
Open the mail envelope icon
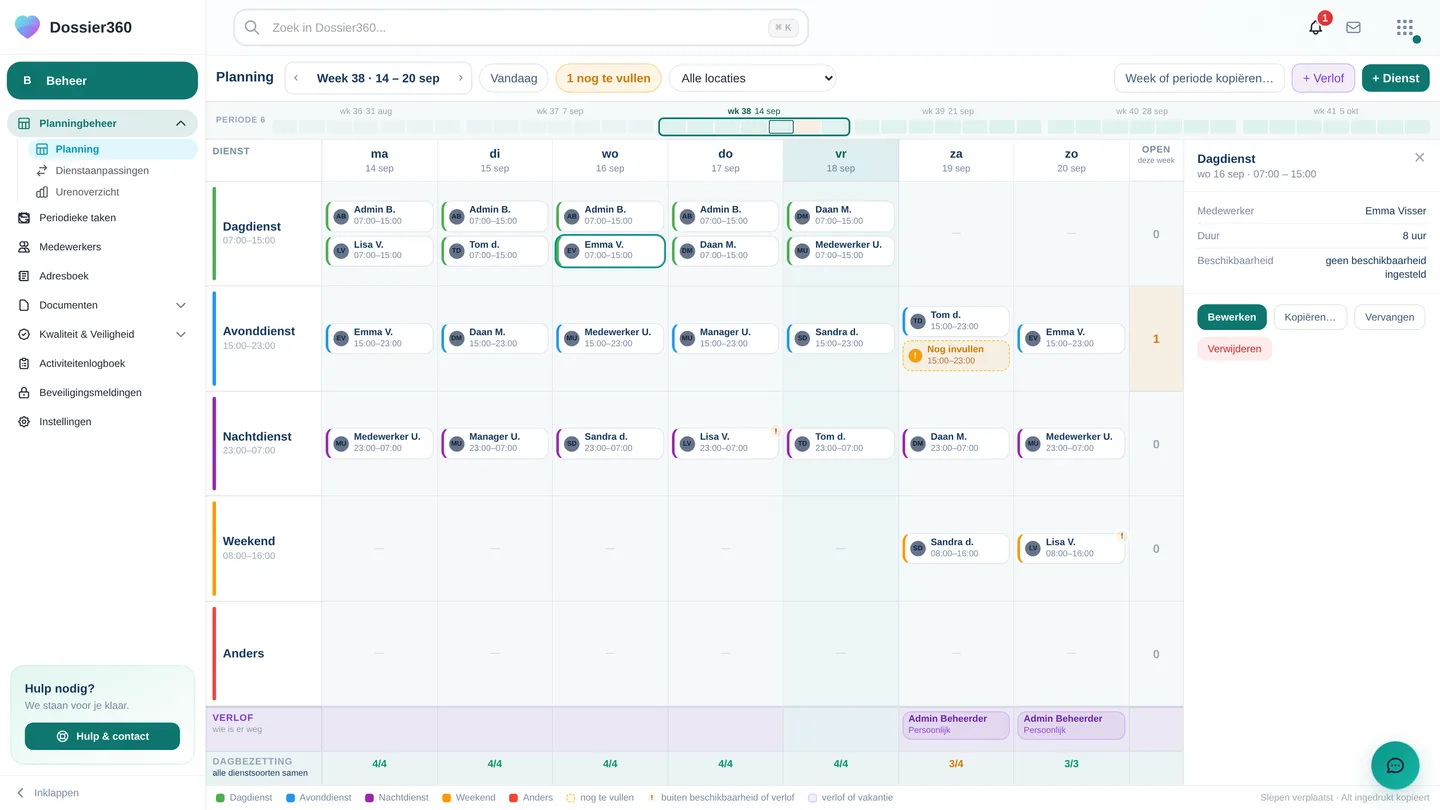point(1353,28)
